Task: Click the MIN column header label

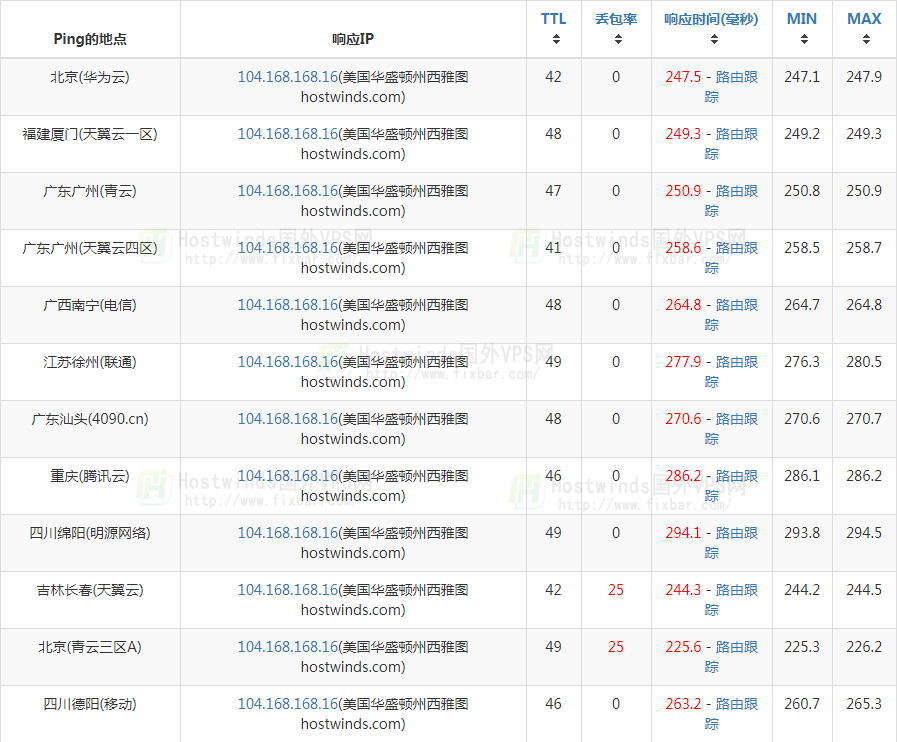Action: (x=801, y=19)
